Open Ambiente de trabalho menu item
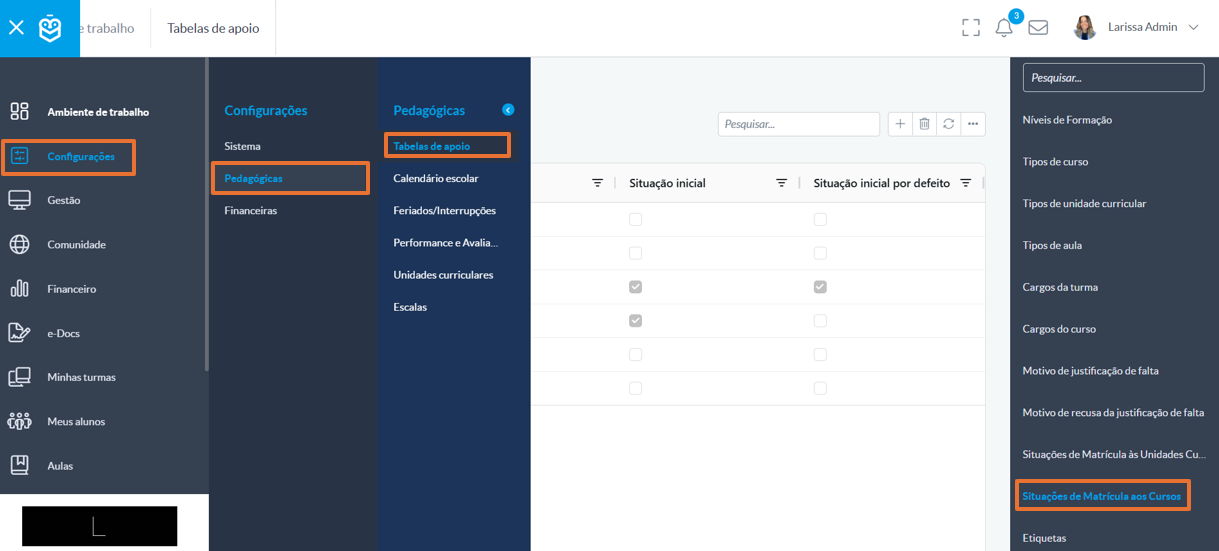This screenshot has height=551, width=1219. (98, 112)
